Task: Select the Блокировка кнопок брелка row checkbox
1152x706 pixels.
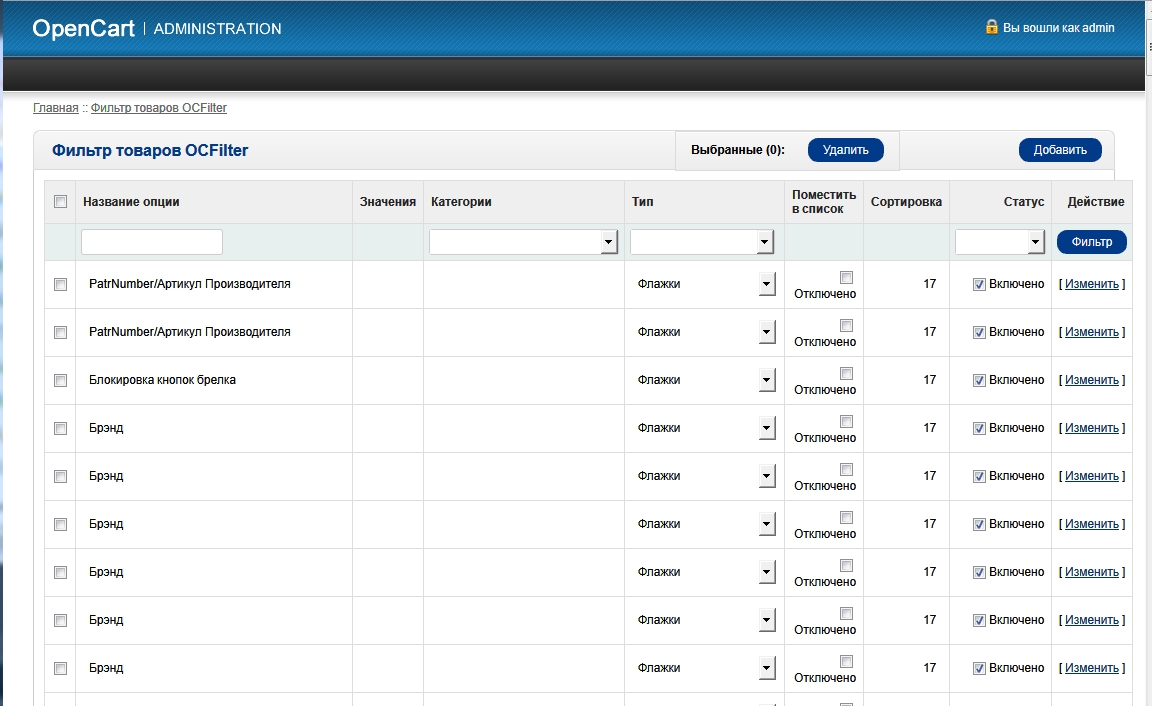Action: pyautogui.click(x=61, y=381)
